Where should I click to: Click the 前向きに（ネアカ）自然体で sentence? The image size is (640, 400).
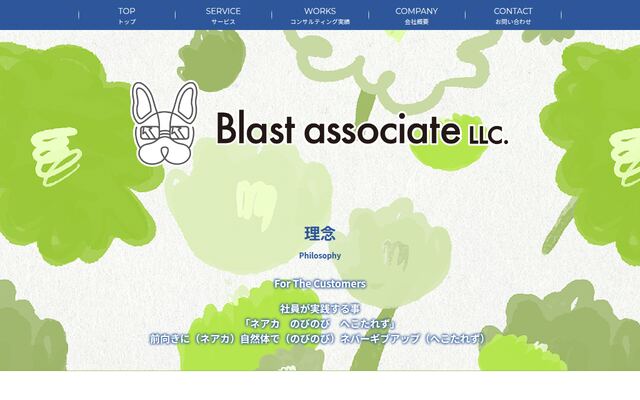tap(318, 339)
